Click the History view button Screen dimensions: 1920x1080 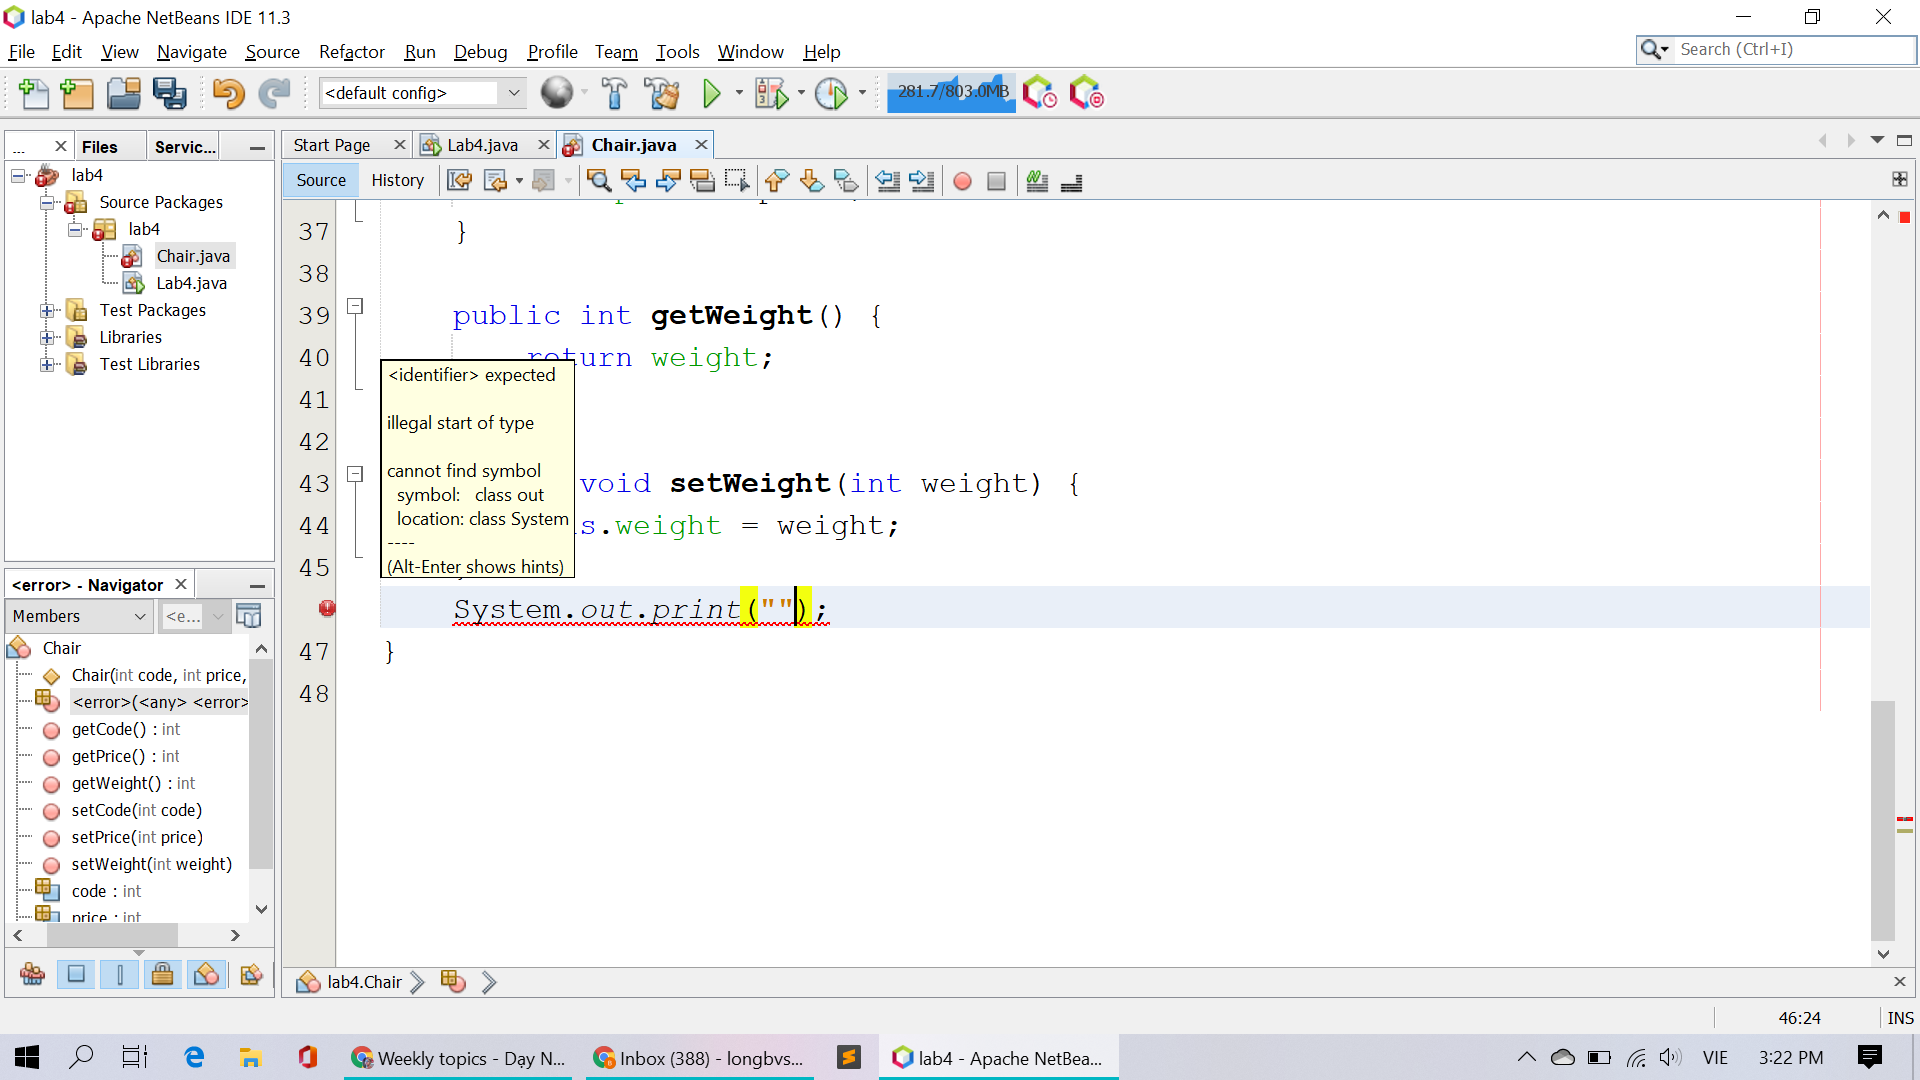(x=397, y=180)
